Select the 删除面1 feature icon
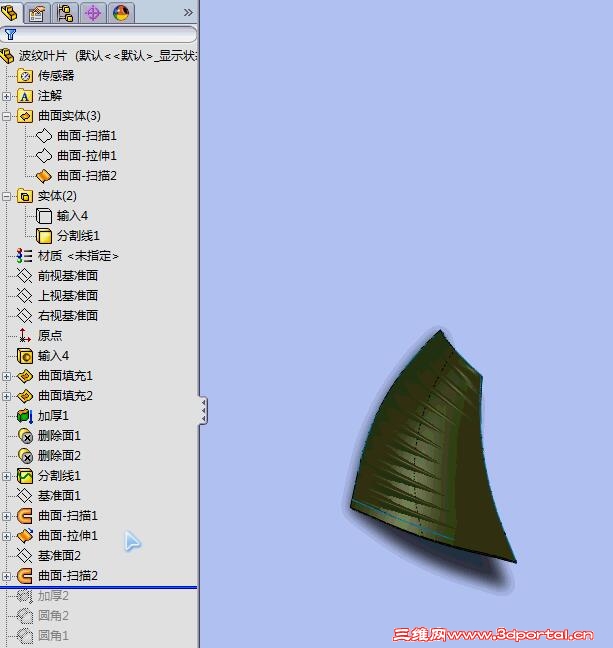The height and width of the screenshot is (648, 613). click(x=25, y=436)
